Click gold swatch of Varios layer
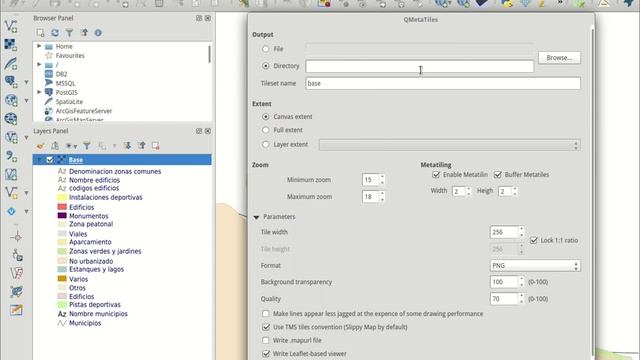The height and width of the screenshot is (360, 640). tap(62, 279)
